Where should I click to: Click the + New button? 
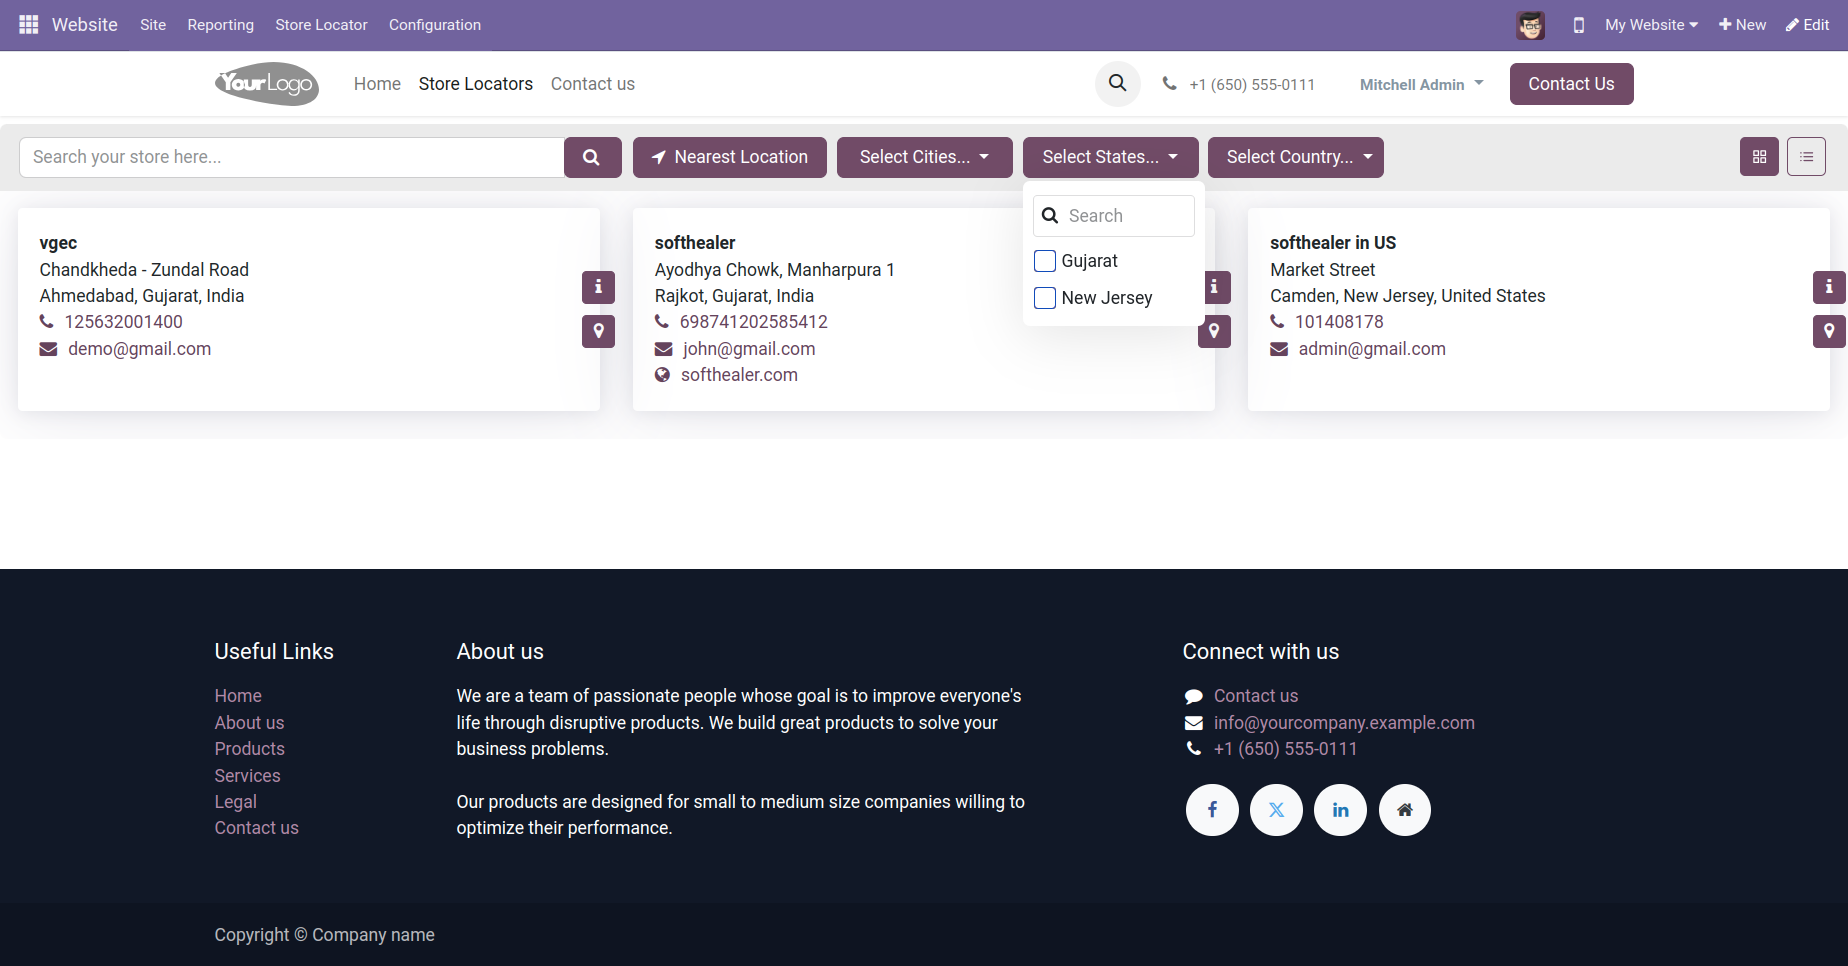1742,25
